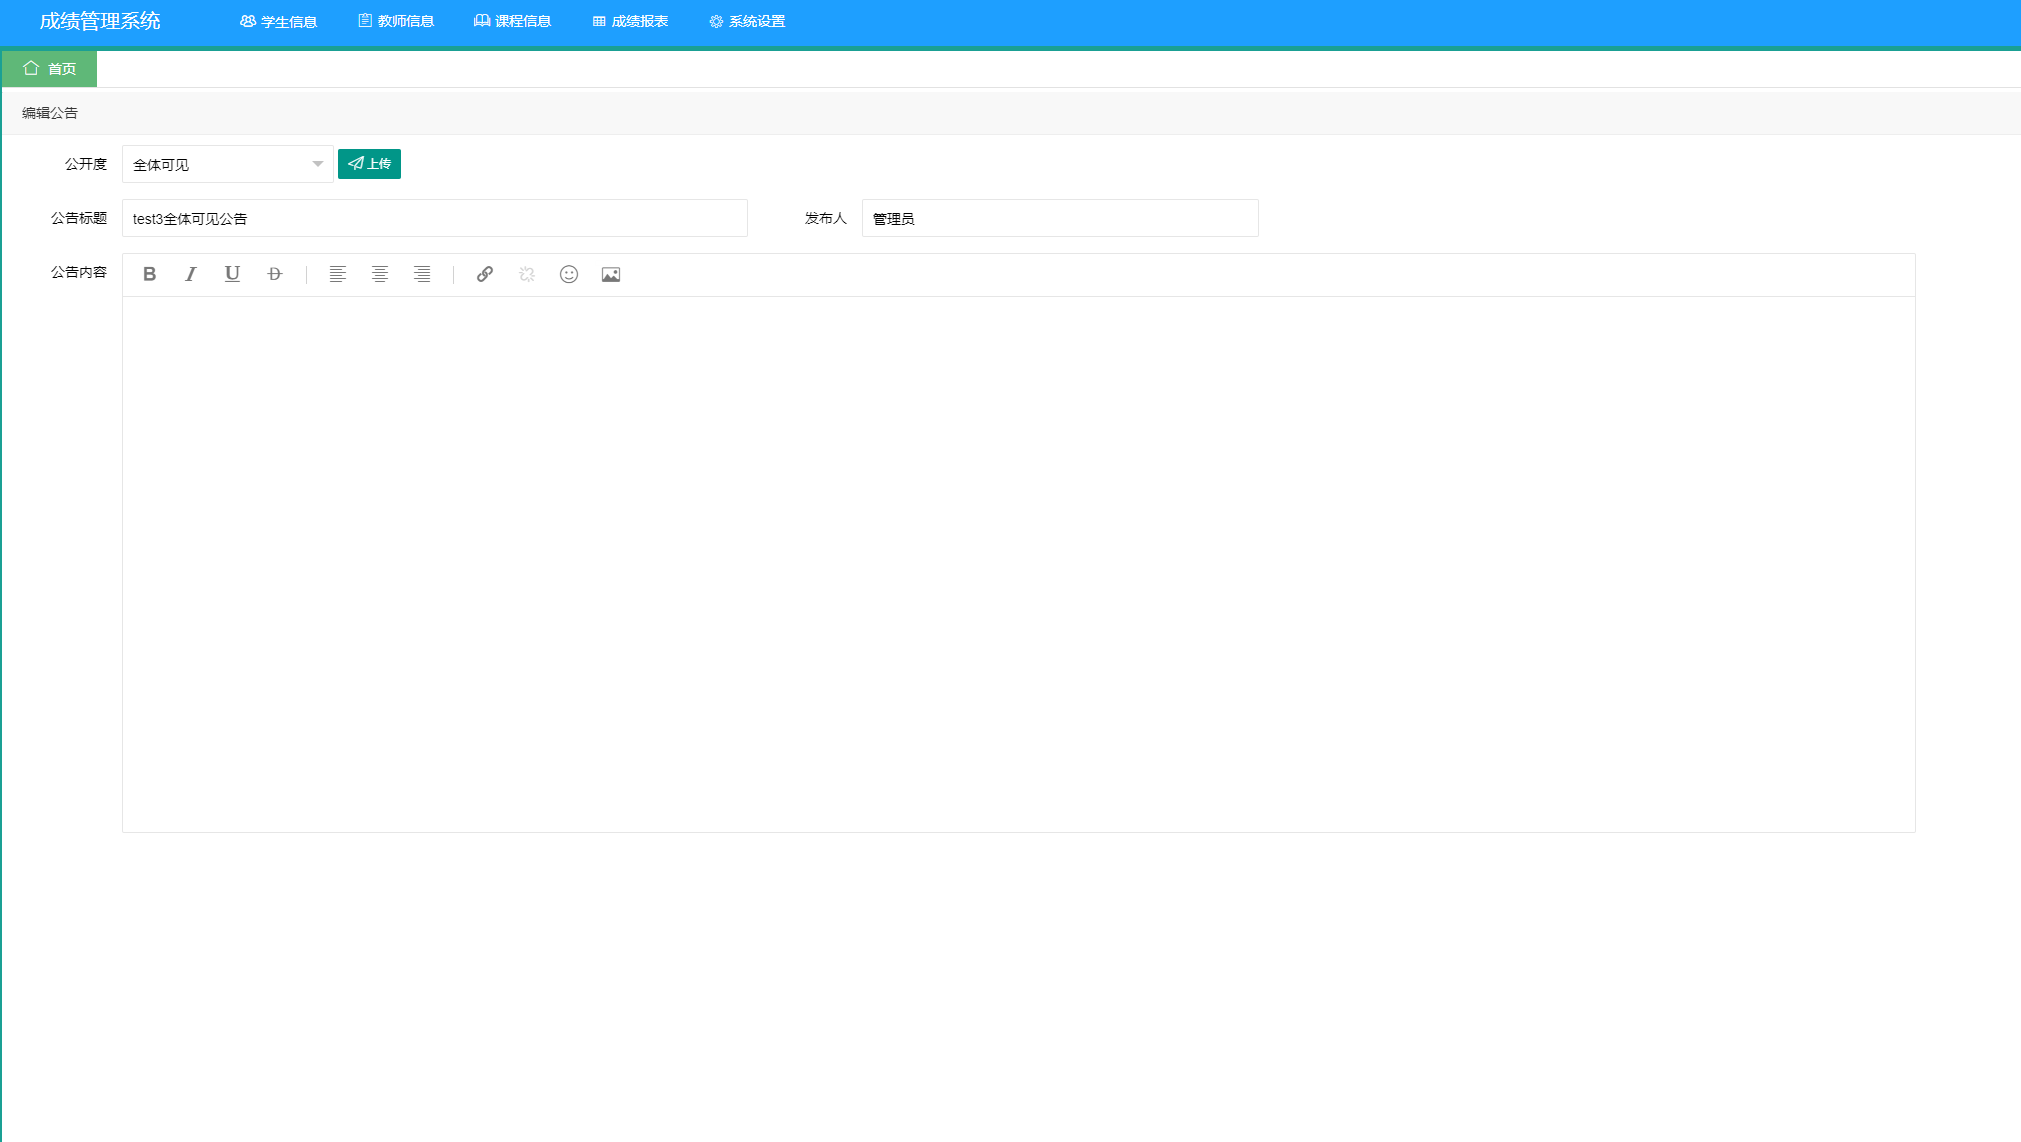Image resolution: width=2021 pixels, height=1142 pixels.
Task: Apply italic formatting in the editor
Action: coord(190,274)
